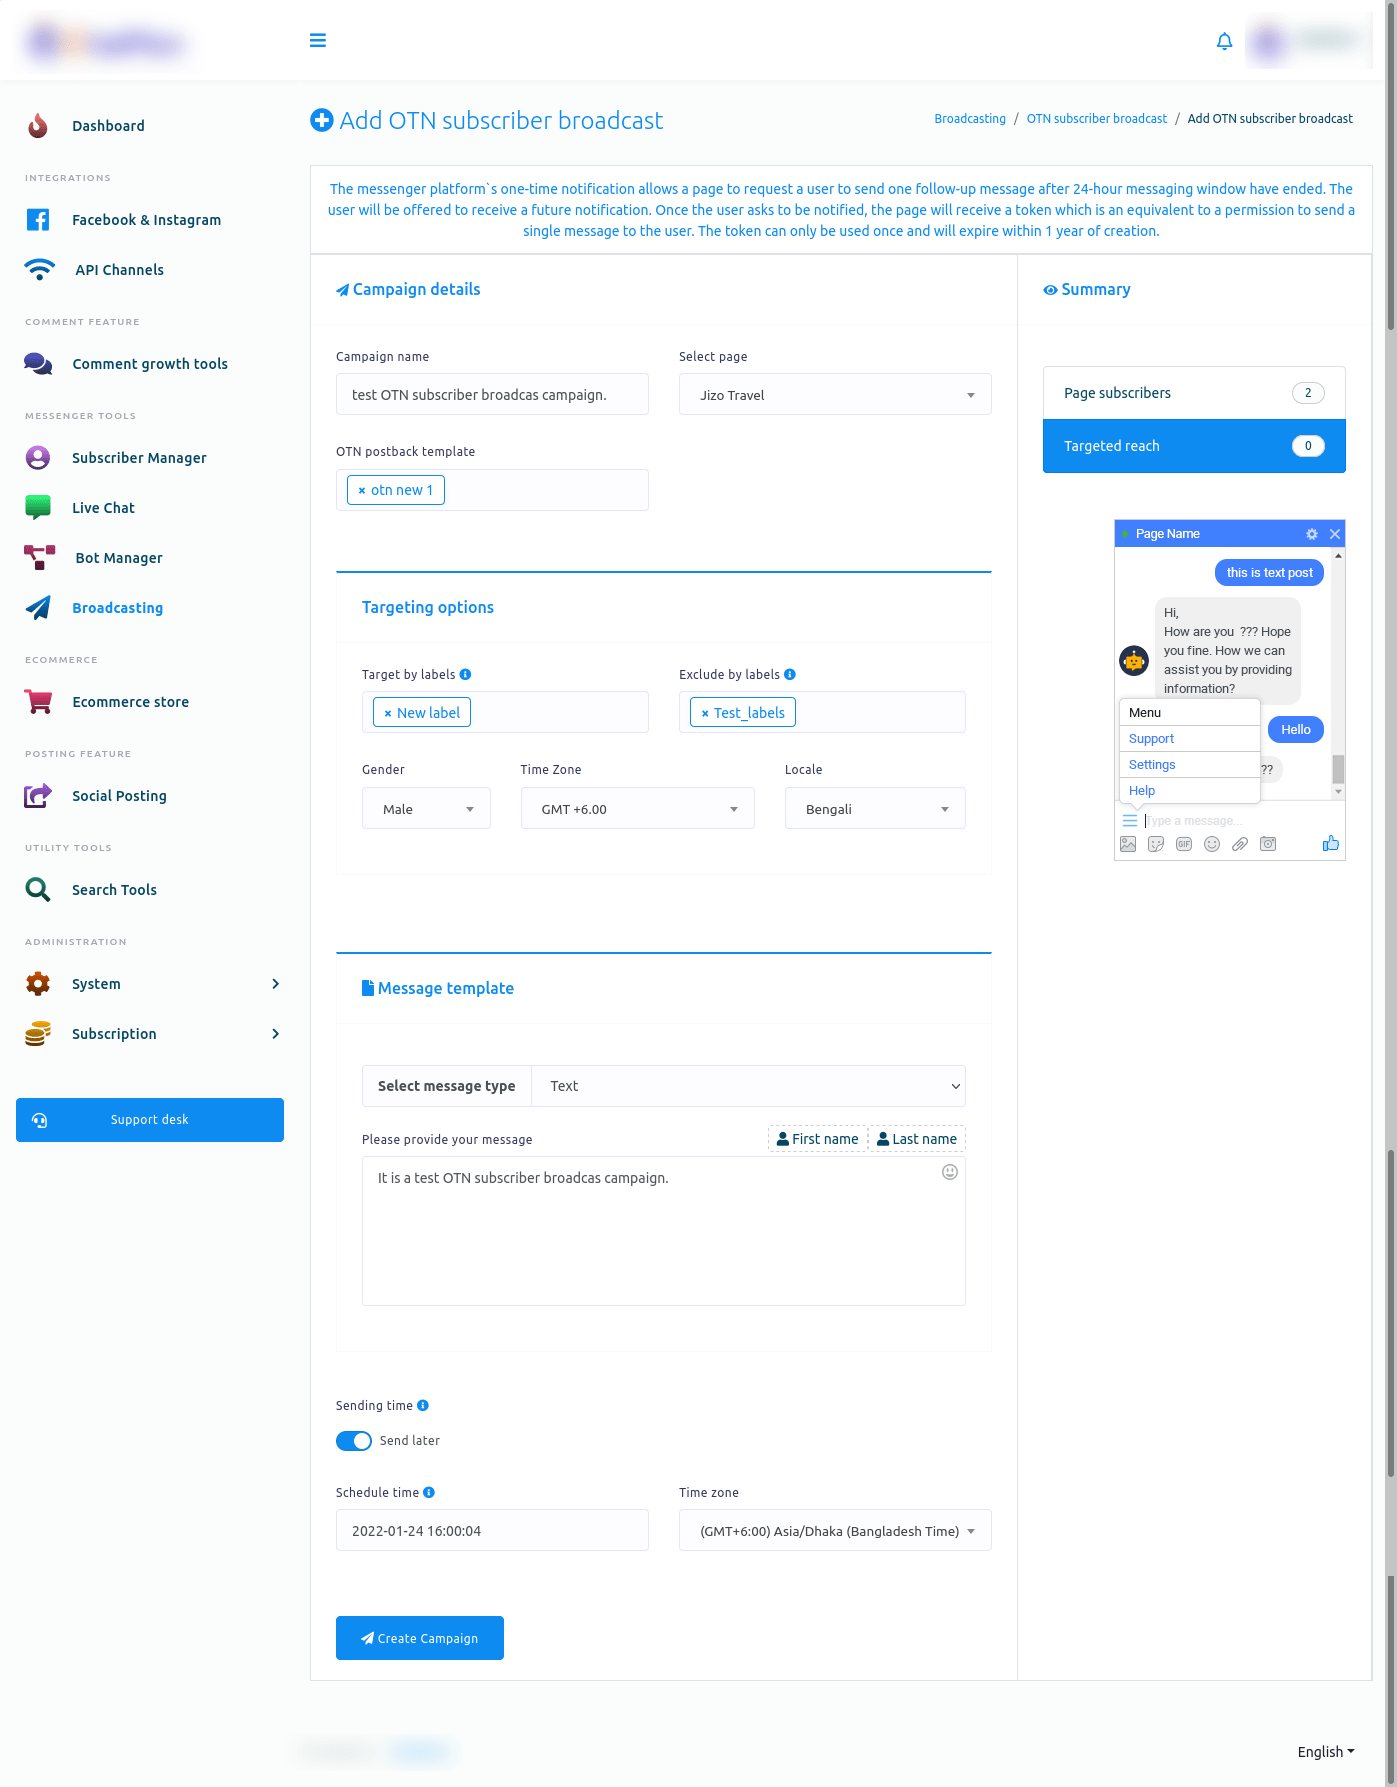Click the gear icon in chat preview
This screenshot has width=1397, height=1787.
[1312, 534]
